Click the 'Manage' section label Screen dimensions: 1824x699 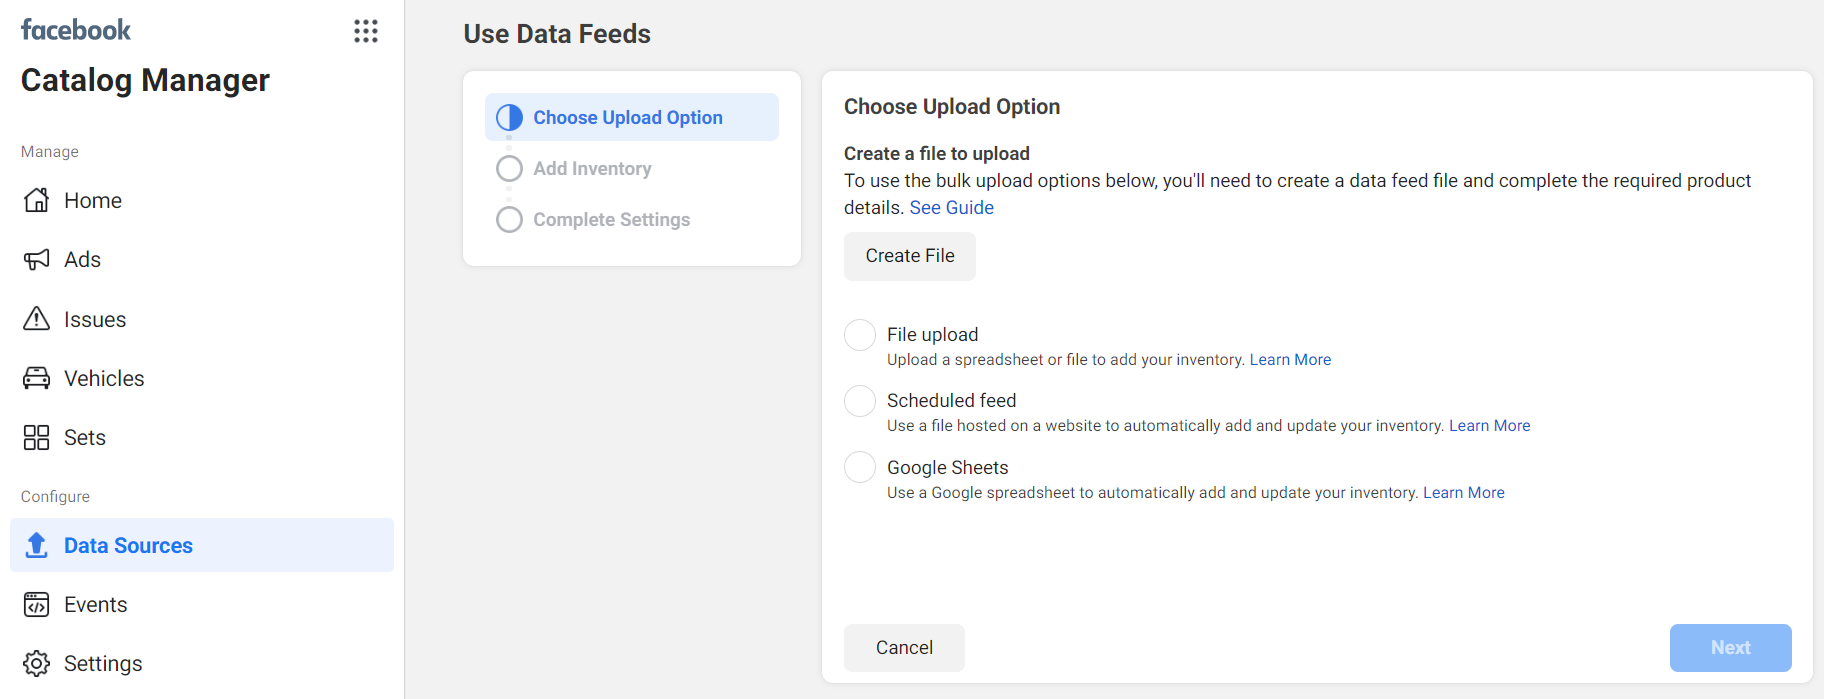click(50, 152)
